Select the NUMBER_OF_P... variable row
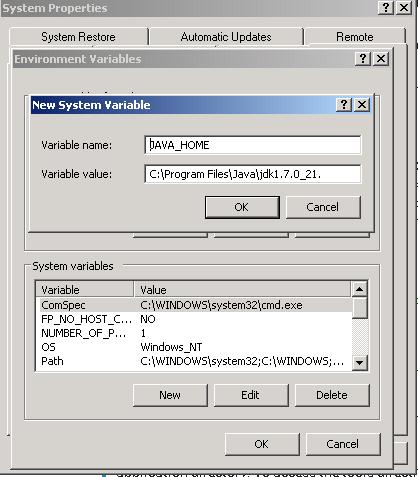Viewport: 418px width, 477px height. click(193, 333)
